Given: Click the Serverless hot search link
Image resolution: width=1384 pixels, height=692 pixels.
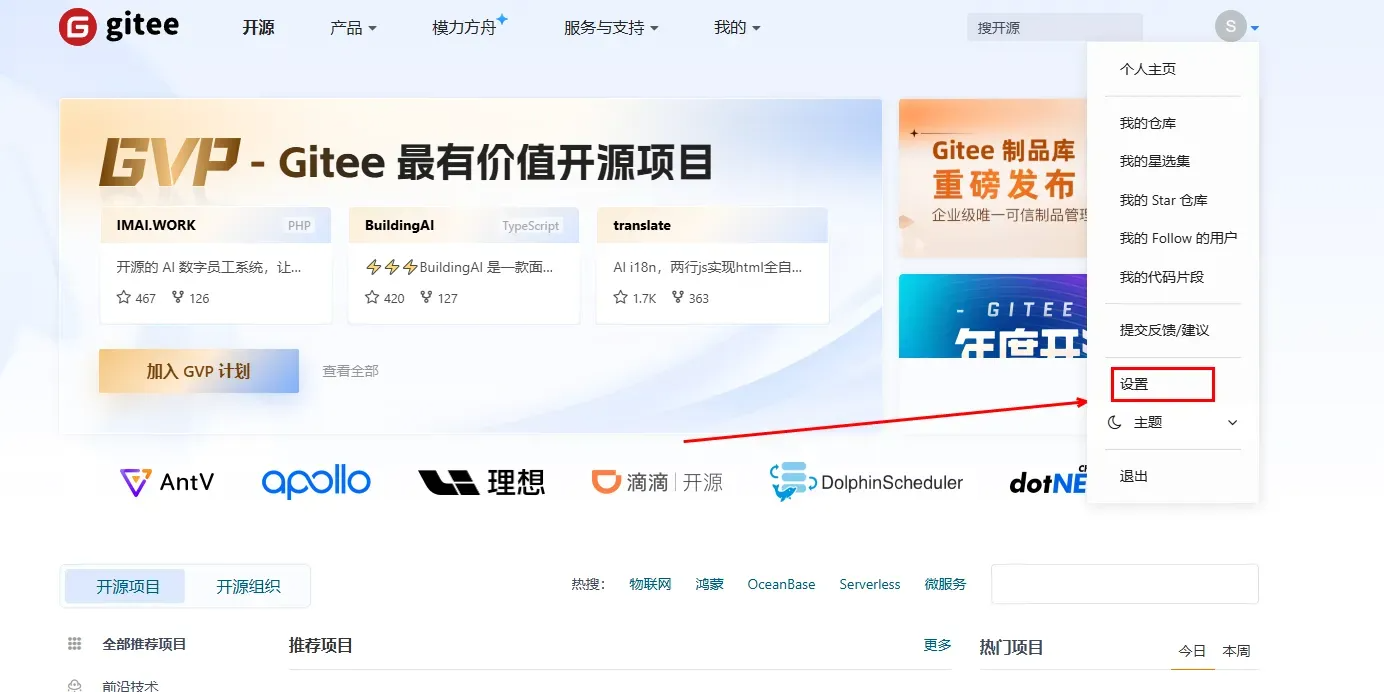Looking at the screenshot, I should (870, 584).
